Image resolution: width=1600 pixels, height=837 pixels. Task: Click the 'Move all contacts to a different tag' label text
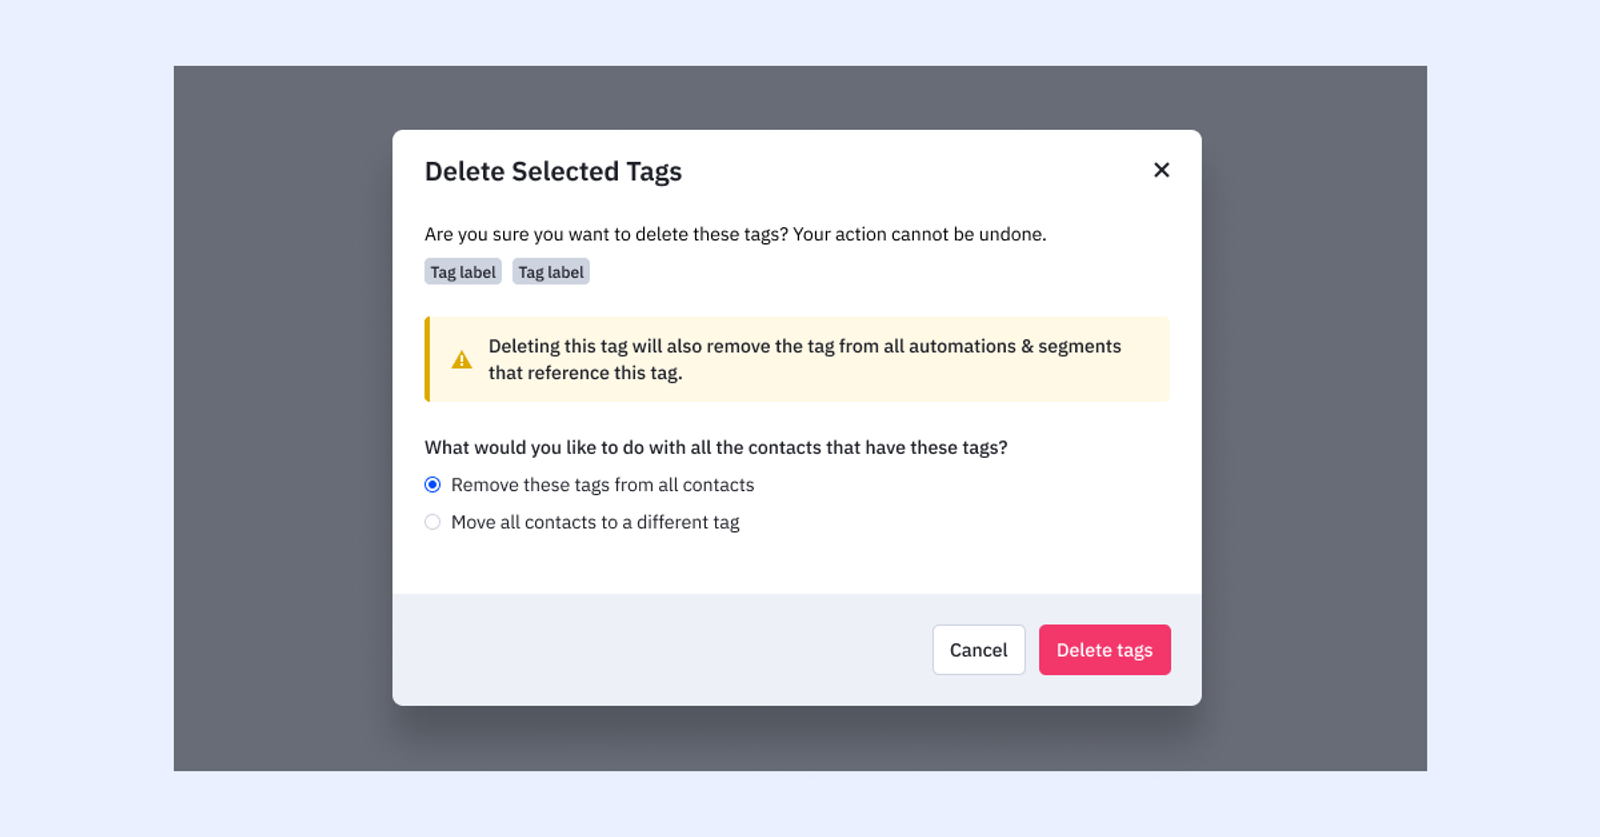pos(595,522)
